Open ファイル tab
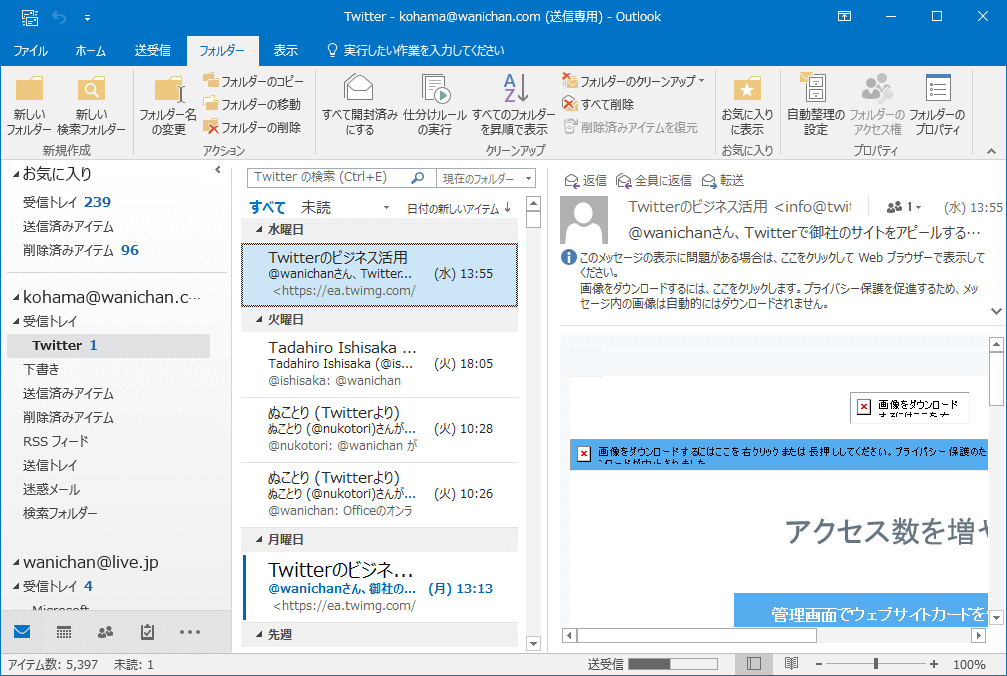This screenshot has width=1007, height=676. tap(30, 50)
